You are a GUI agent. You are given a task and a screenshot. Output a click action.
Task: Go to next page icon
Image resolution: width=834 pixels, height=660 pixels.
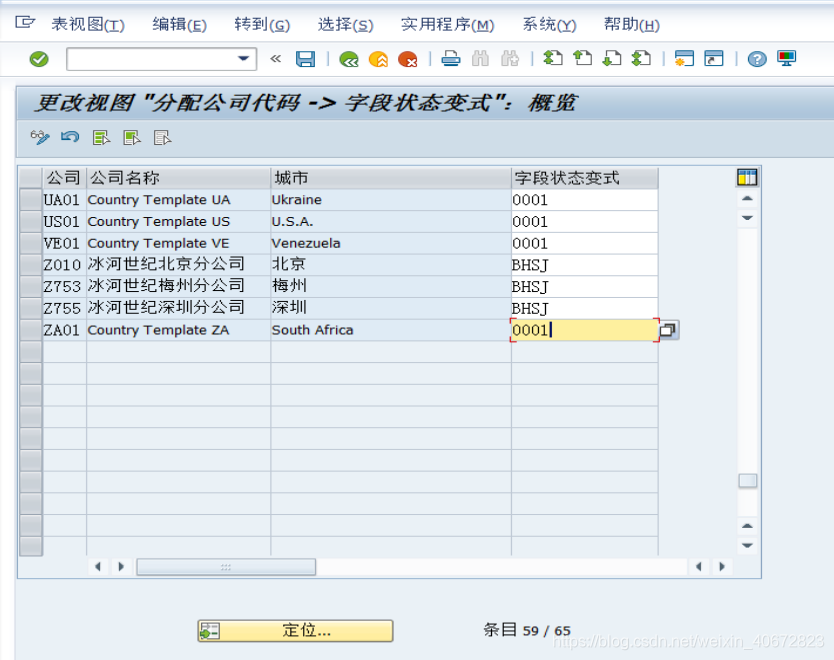[x=611, y=58]
